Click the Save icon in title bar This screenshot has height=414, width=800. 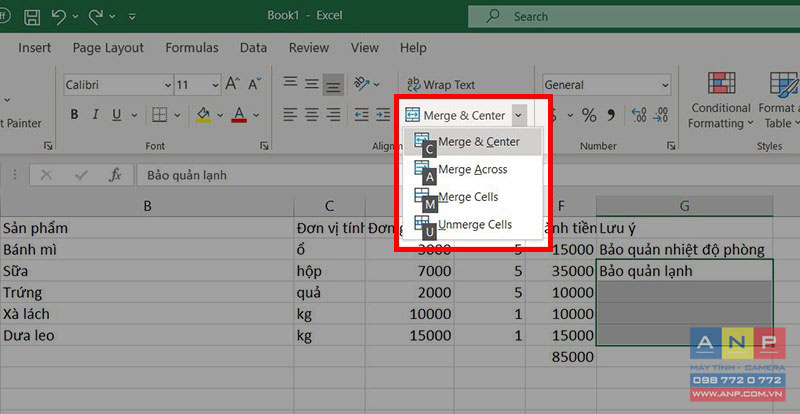click(32, 17)
